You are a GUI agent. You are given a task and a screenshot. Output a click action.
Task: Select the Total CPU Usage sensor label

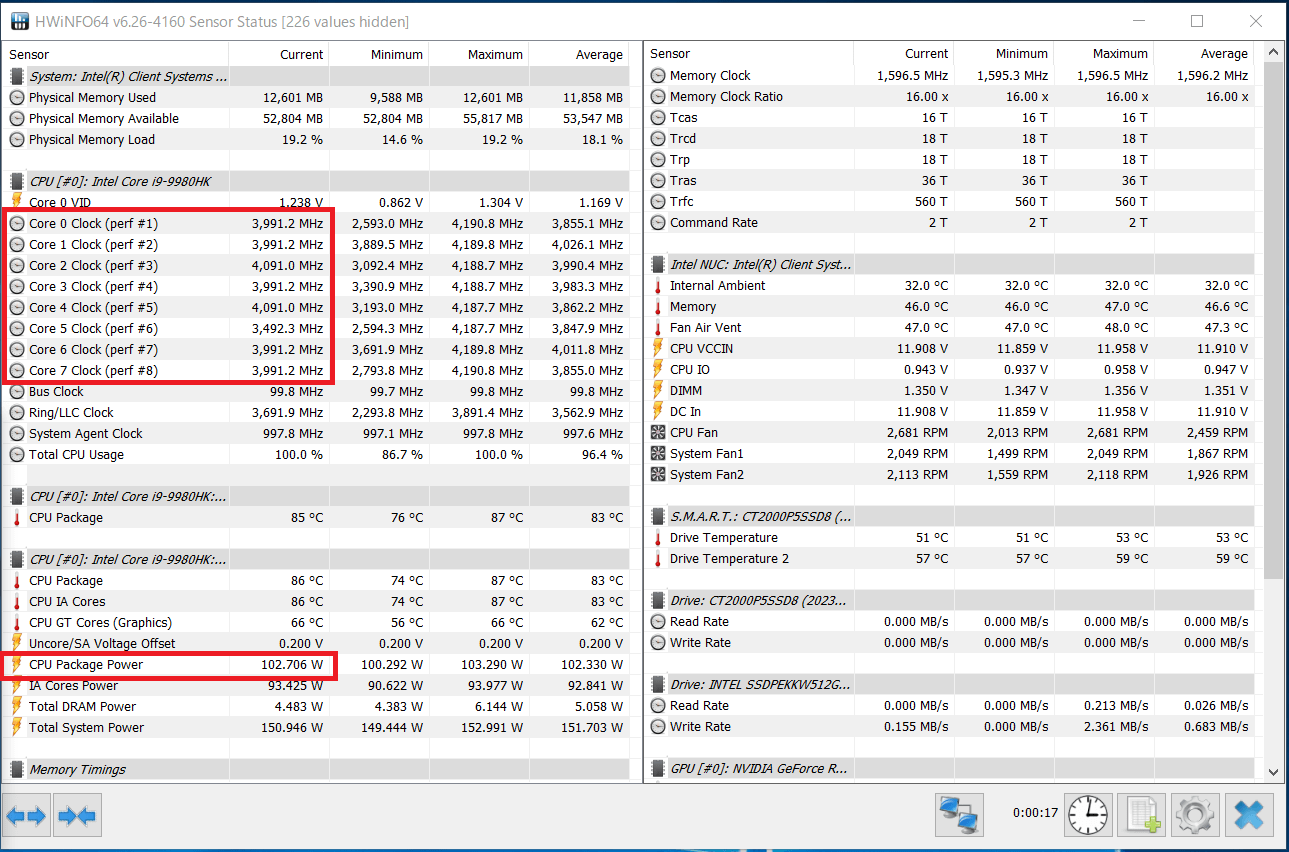click(77, 455)
